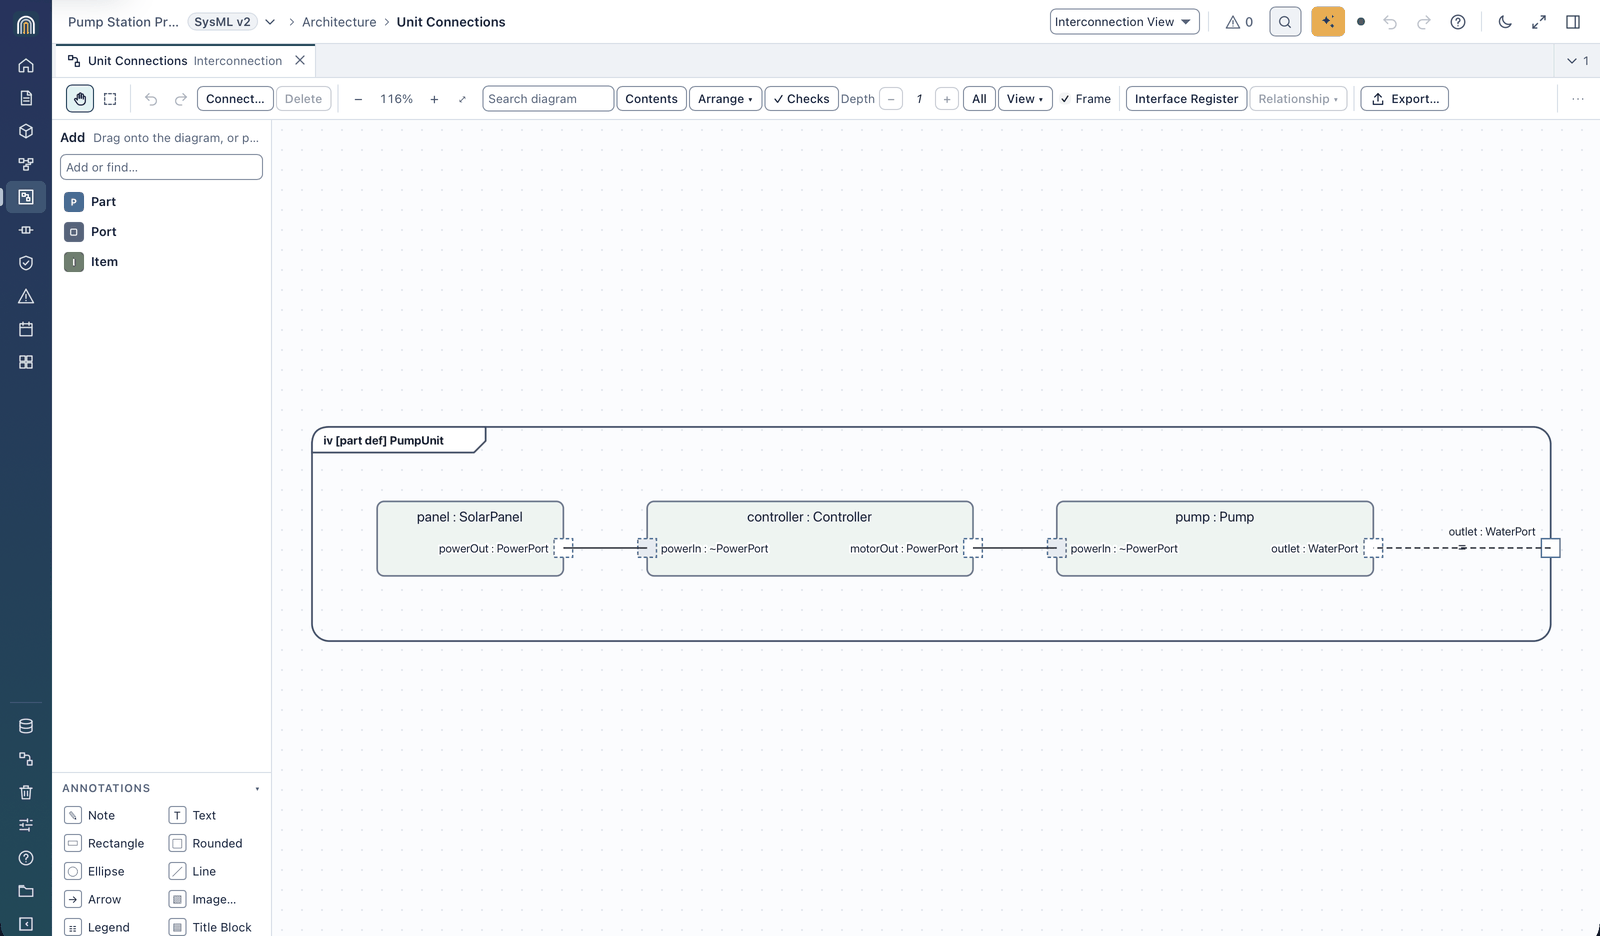Select the Note annotation tool
Viewport: 1600px width, 936px height.
[90, 816]
